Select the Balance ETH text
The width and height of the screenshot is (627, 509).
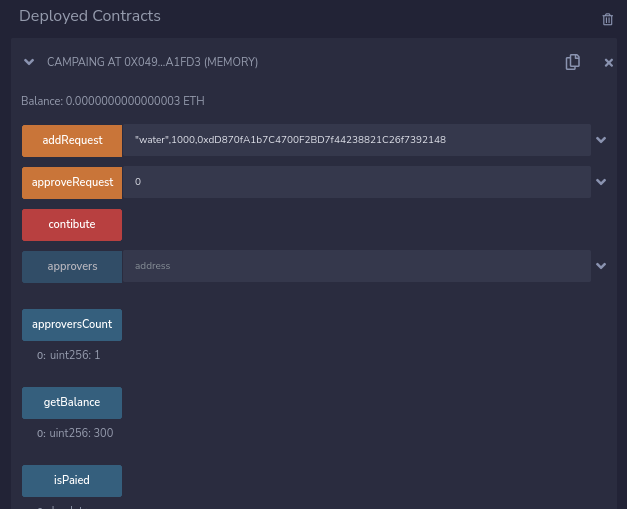[x=113, y=101]
